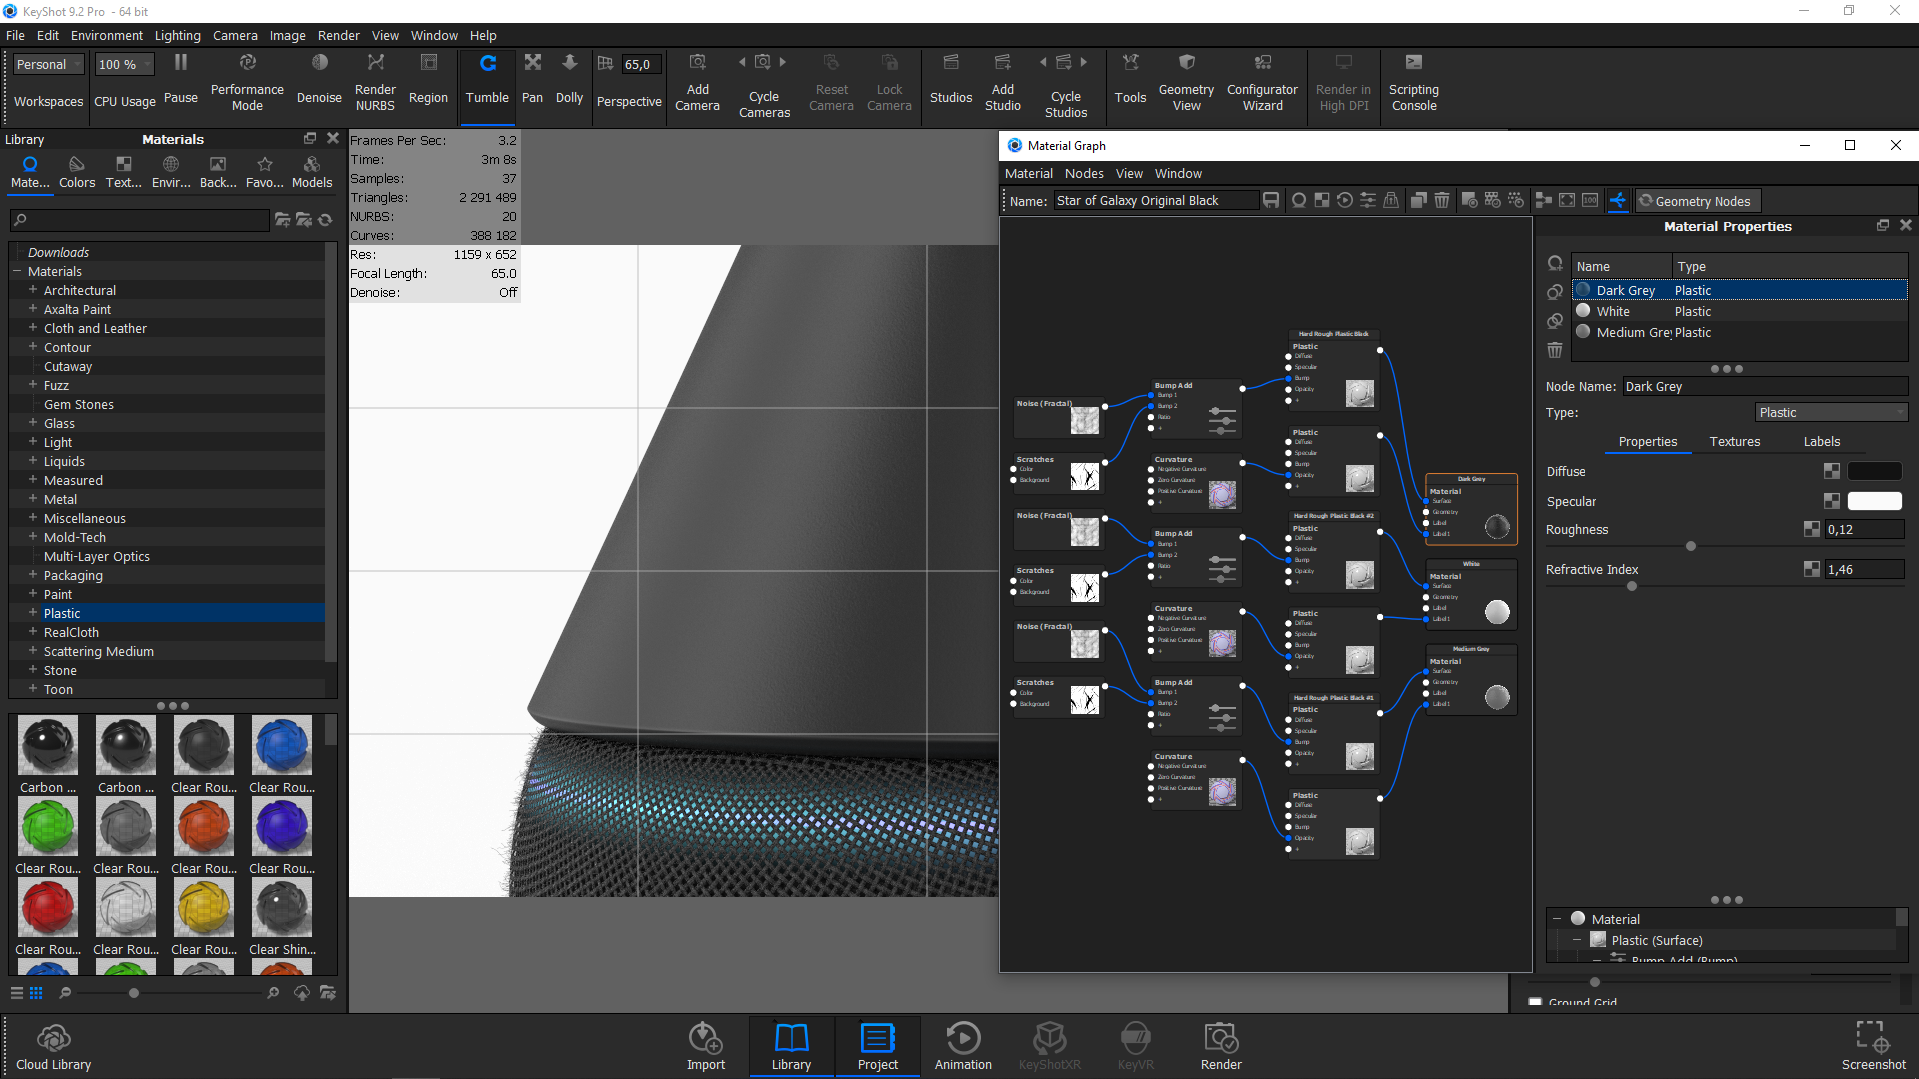Viewport: 1919px width, 1079px height.
Task: Activate the Pan tool
Action: [x=532, y=85]
